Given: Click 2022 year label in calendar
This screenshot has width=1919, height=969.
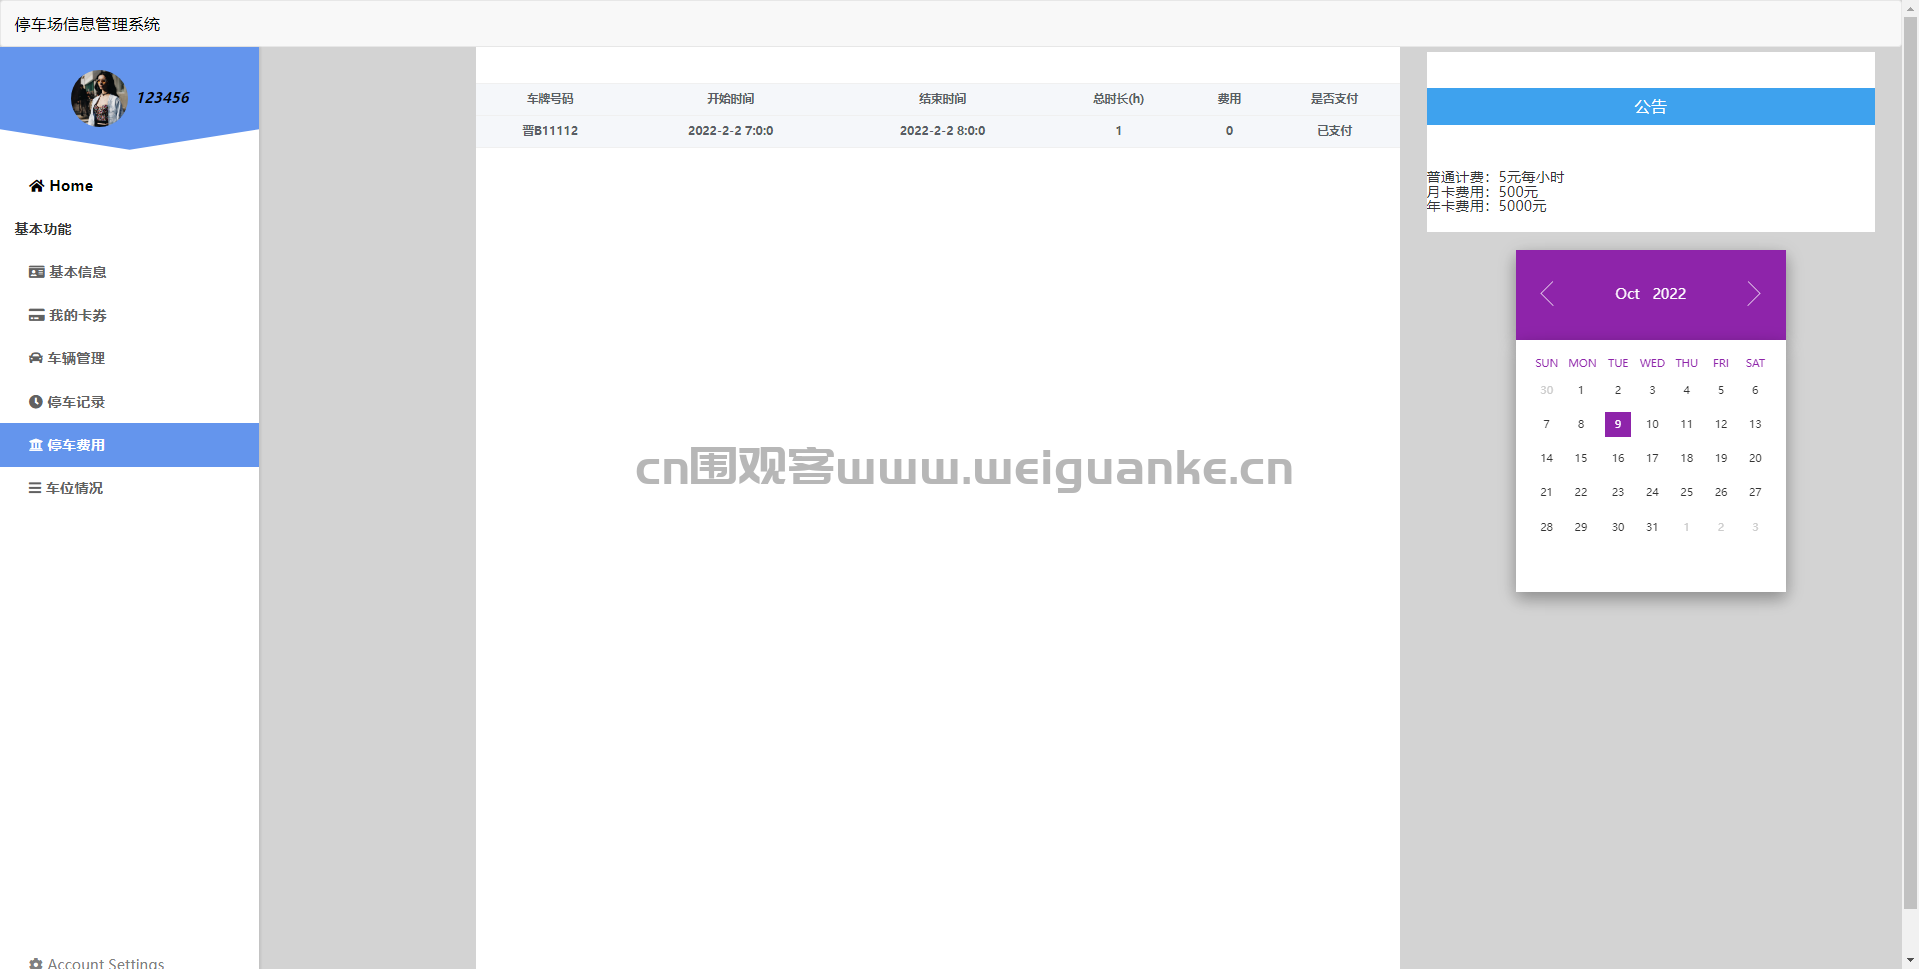Looking at the screenshot, I should [x=1669, y=294].
